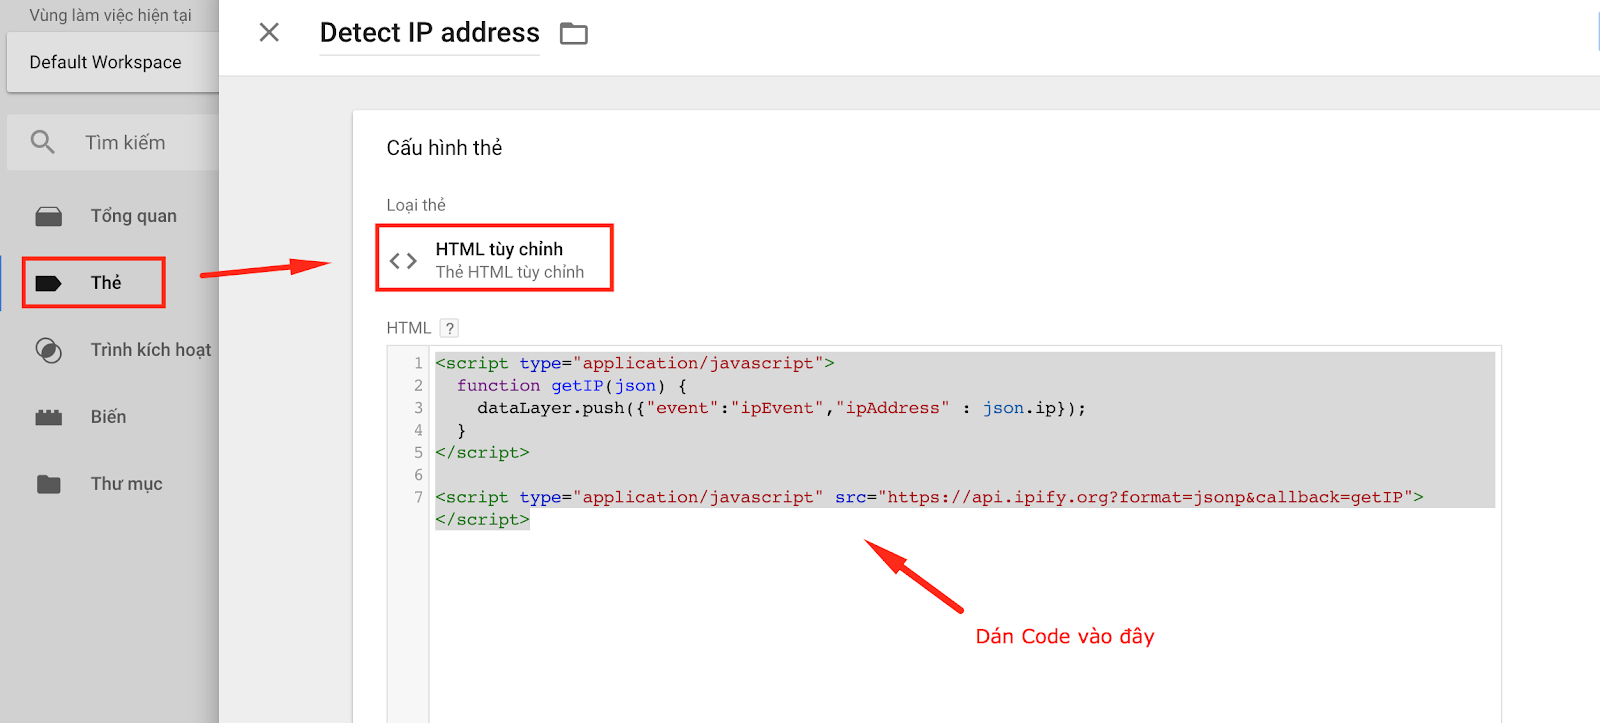This screenshot has width=1600, height=723.
Task: Click the Tổng quan briefcase icon
Action: [x=49, y=216]
